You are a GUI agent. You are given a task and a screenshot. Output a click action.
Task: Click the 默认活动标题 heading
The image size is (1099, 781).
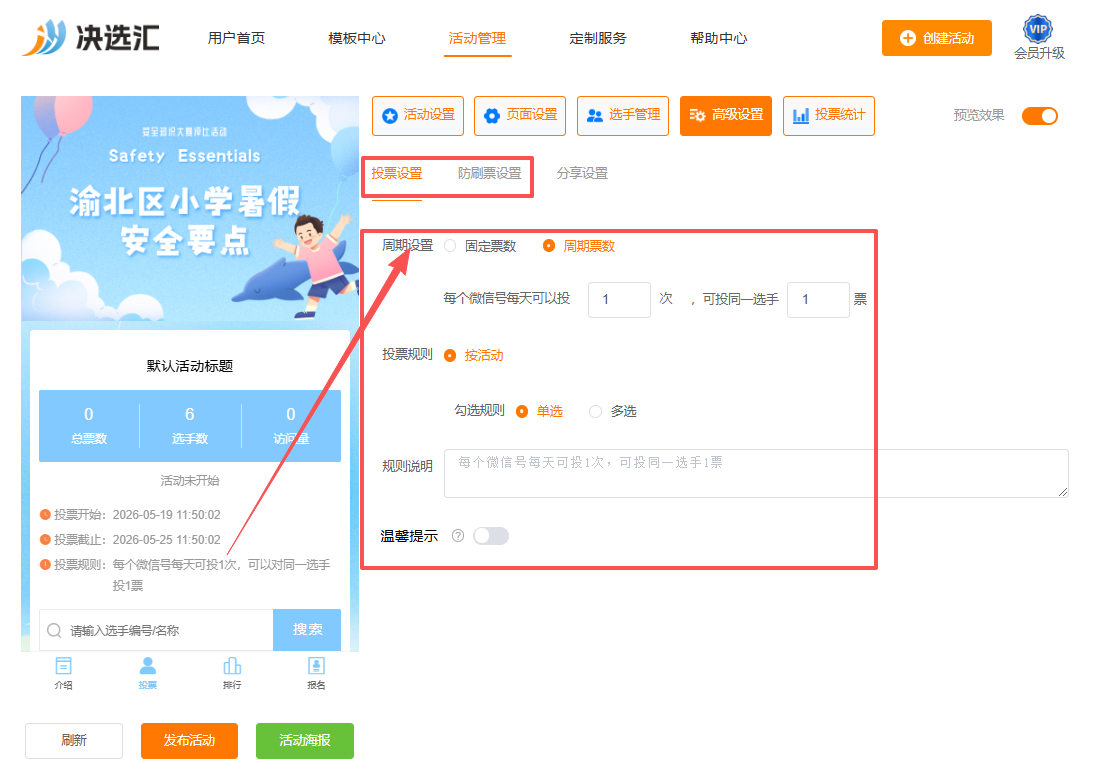(190, 366)
